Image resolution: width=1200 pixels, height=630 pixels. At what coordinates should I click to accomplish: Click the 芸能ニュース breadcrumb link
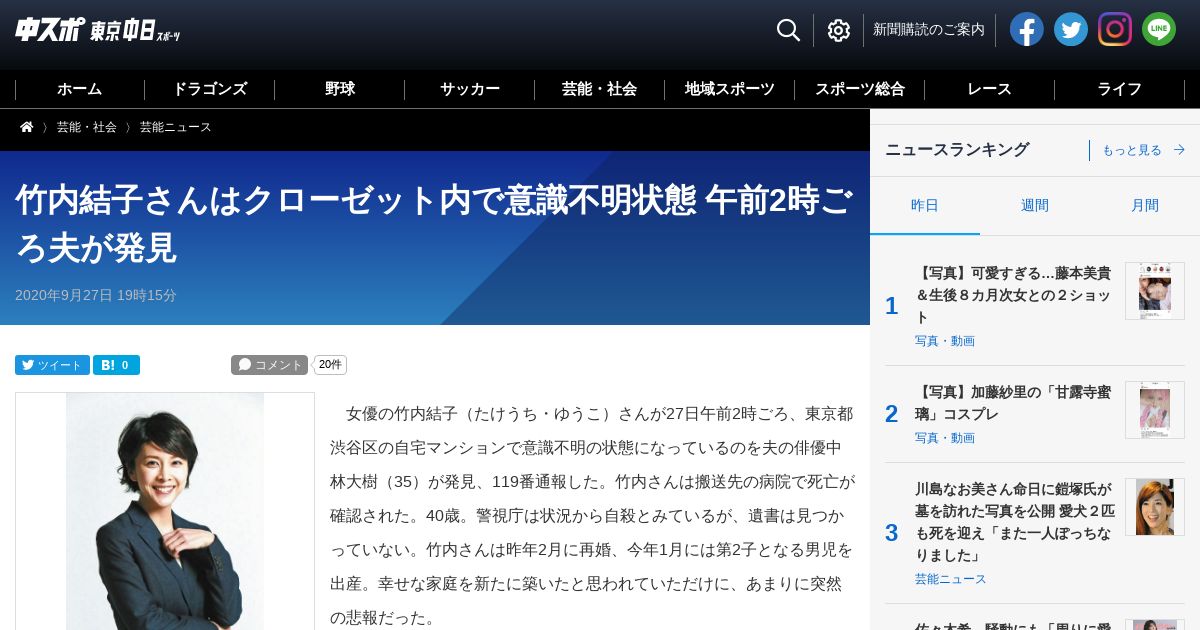176,127
